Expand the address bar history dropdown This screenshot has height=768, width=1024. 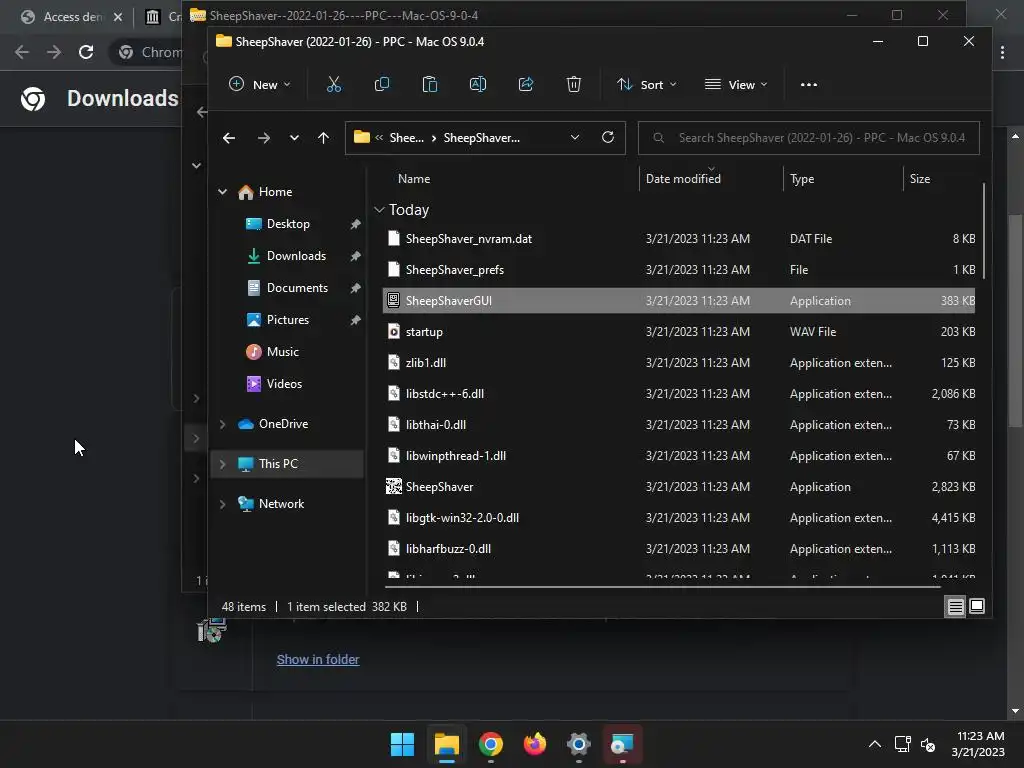click(575, 137)
